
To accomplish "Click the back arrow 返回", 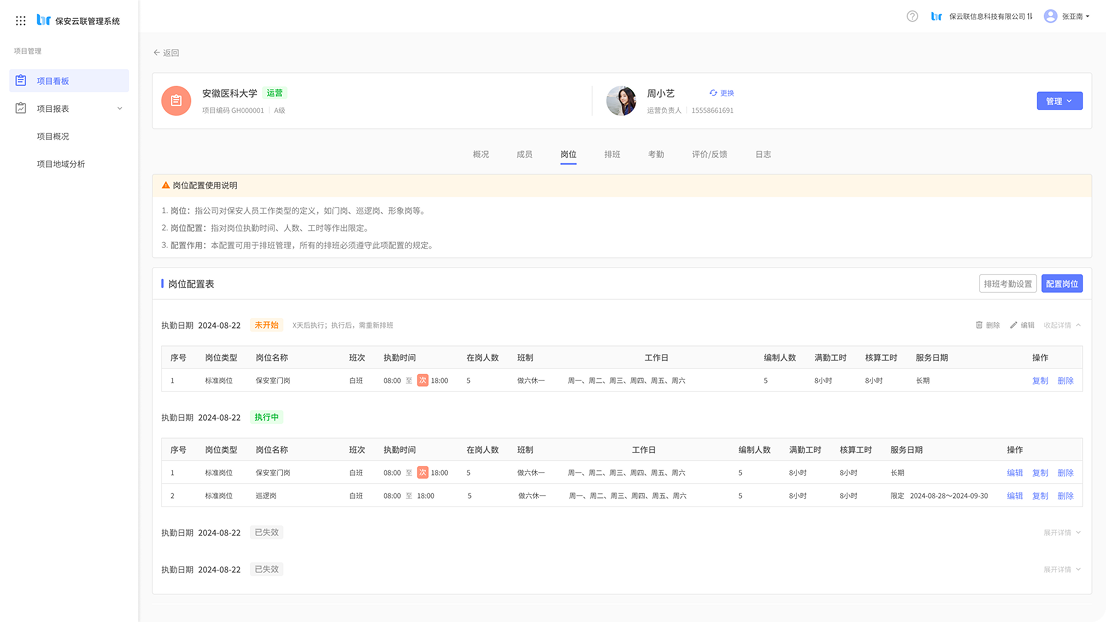I will (157, 53).
